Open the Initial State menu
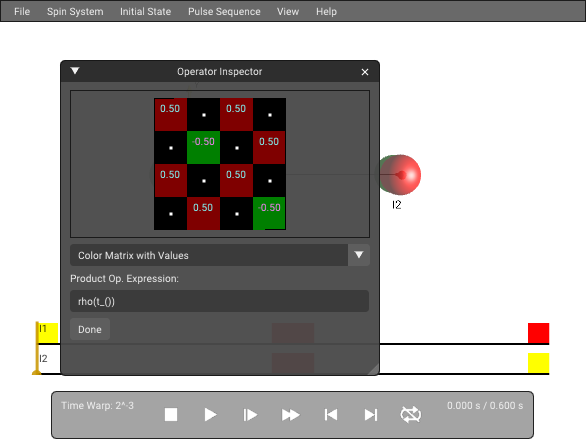Viewport: 586px width, 439px height. 145,12
